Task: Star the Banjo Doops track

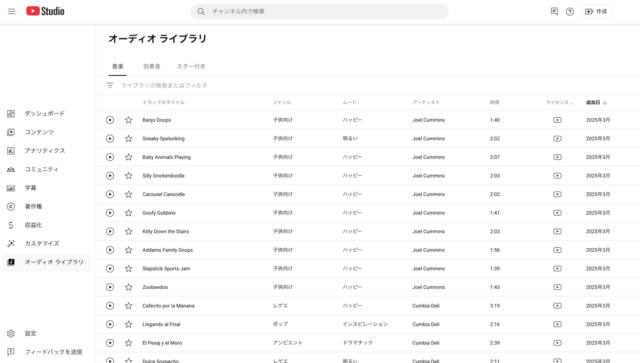Action: pyautogui.click(x=129, y=120)
